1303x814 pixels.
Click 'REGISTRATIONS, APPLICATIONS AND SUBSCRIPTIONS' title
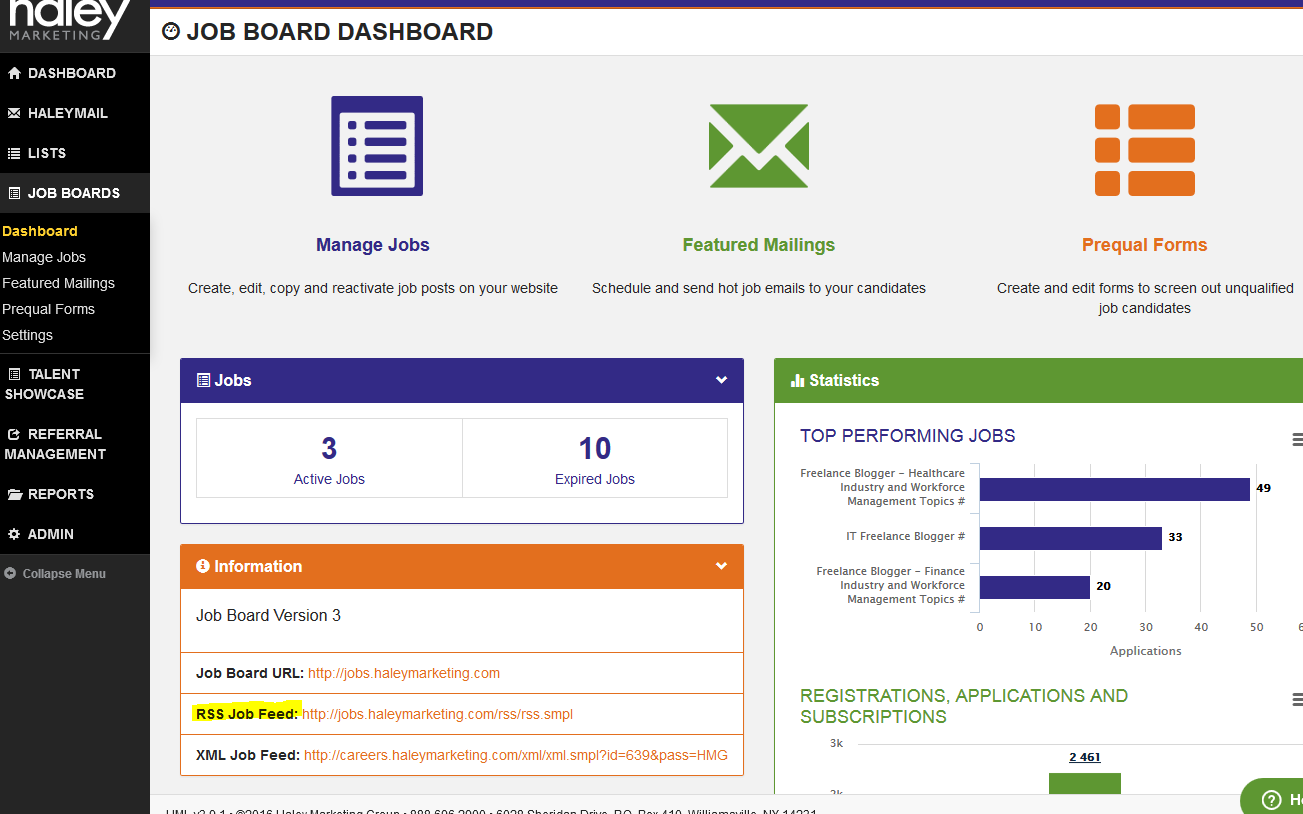[964, 706]
